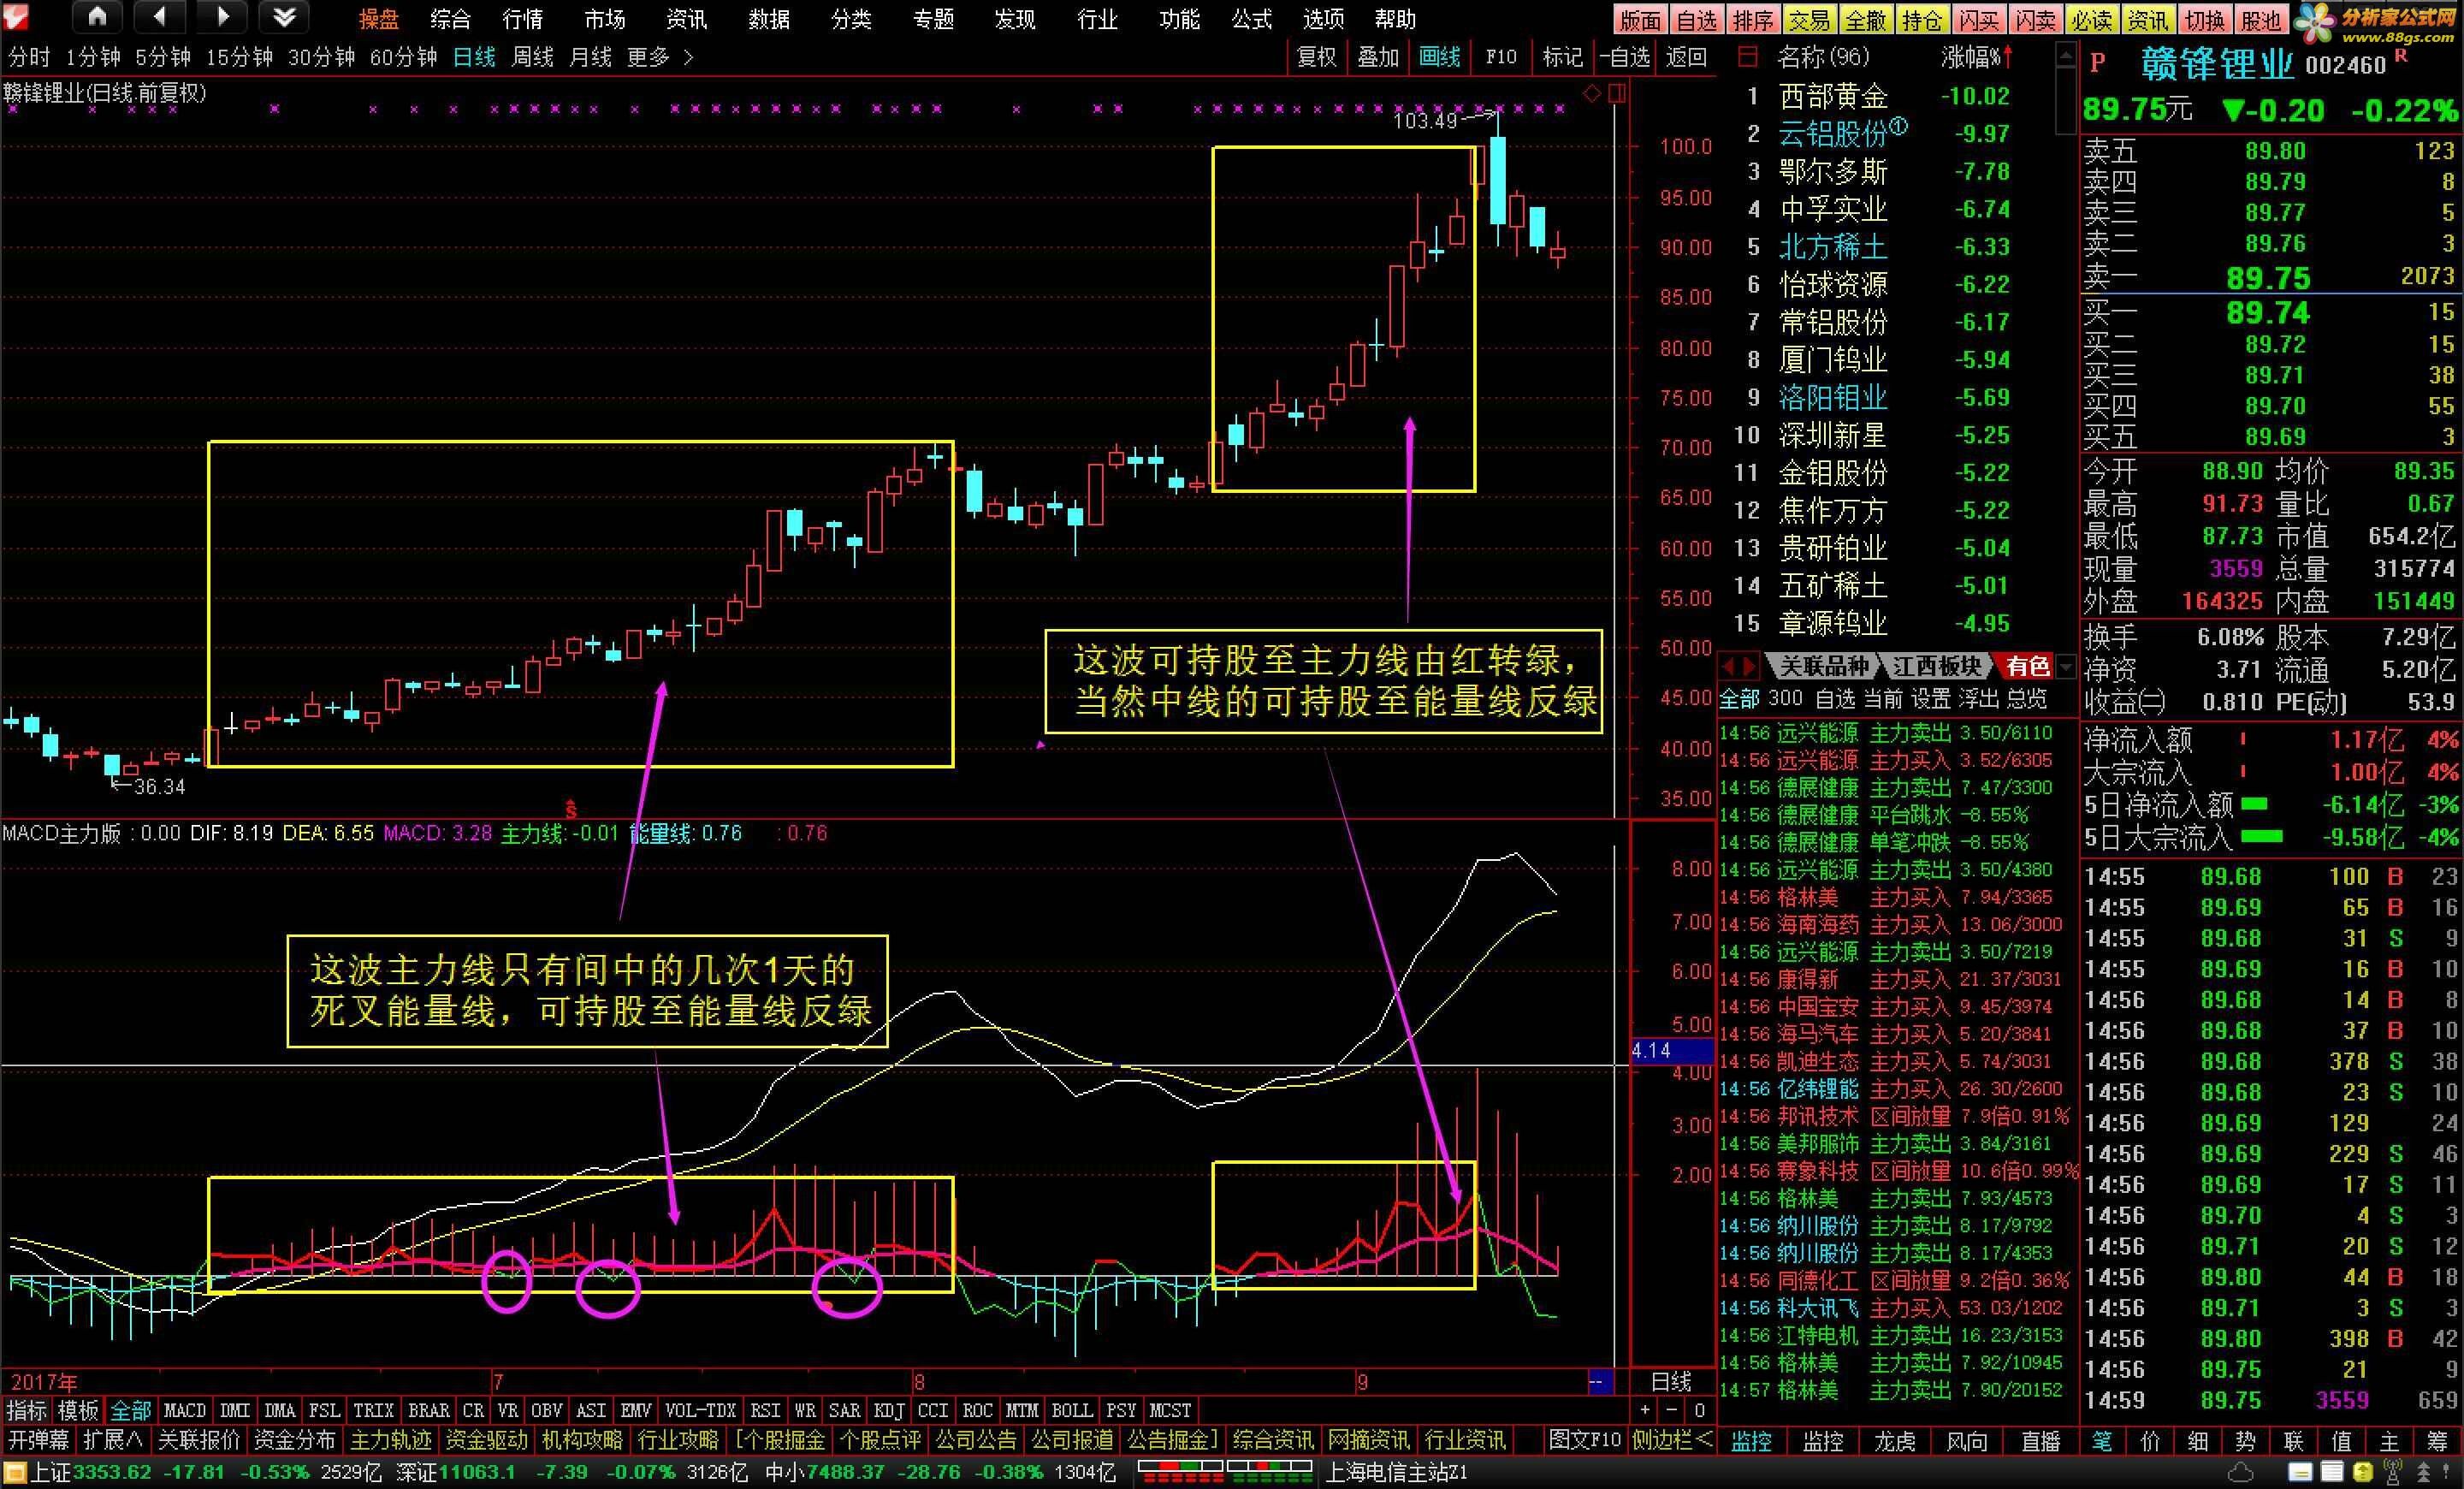Image resolution: width=2464 pixels, height=1489 pixels.
Task: Select 西部黄金 in the stock list
Action: click(x=1833, y=96)
